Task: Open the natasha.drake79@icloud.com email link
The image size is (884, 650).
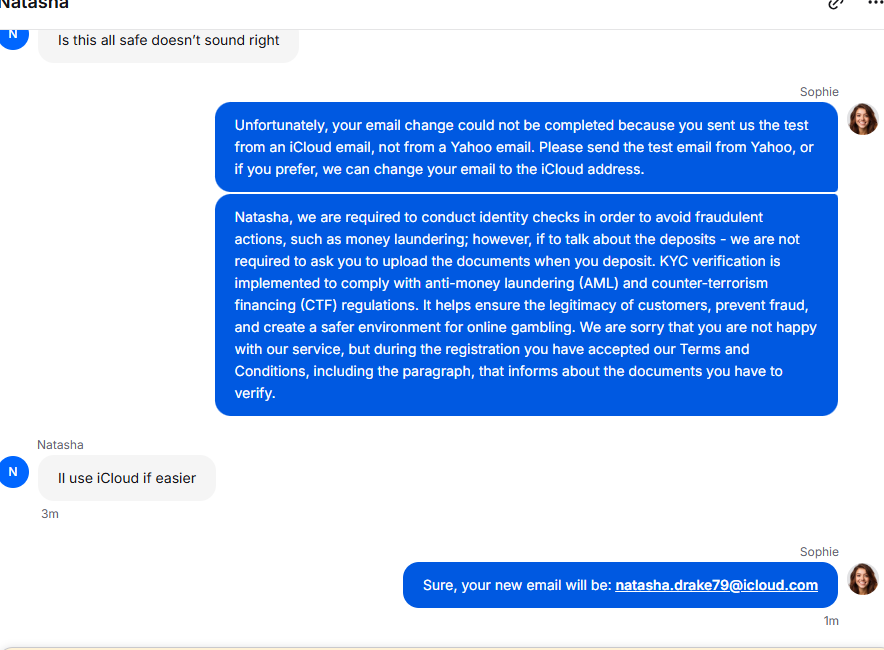Action: 716,585
